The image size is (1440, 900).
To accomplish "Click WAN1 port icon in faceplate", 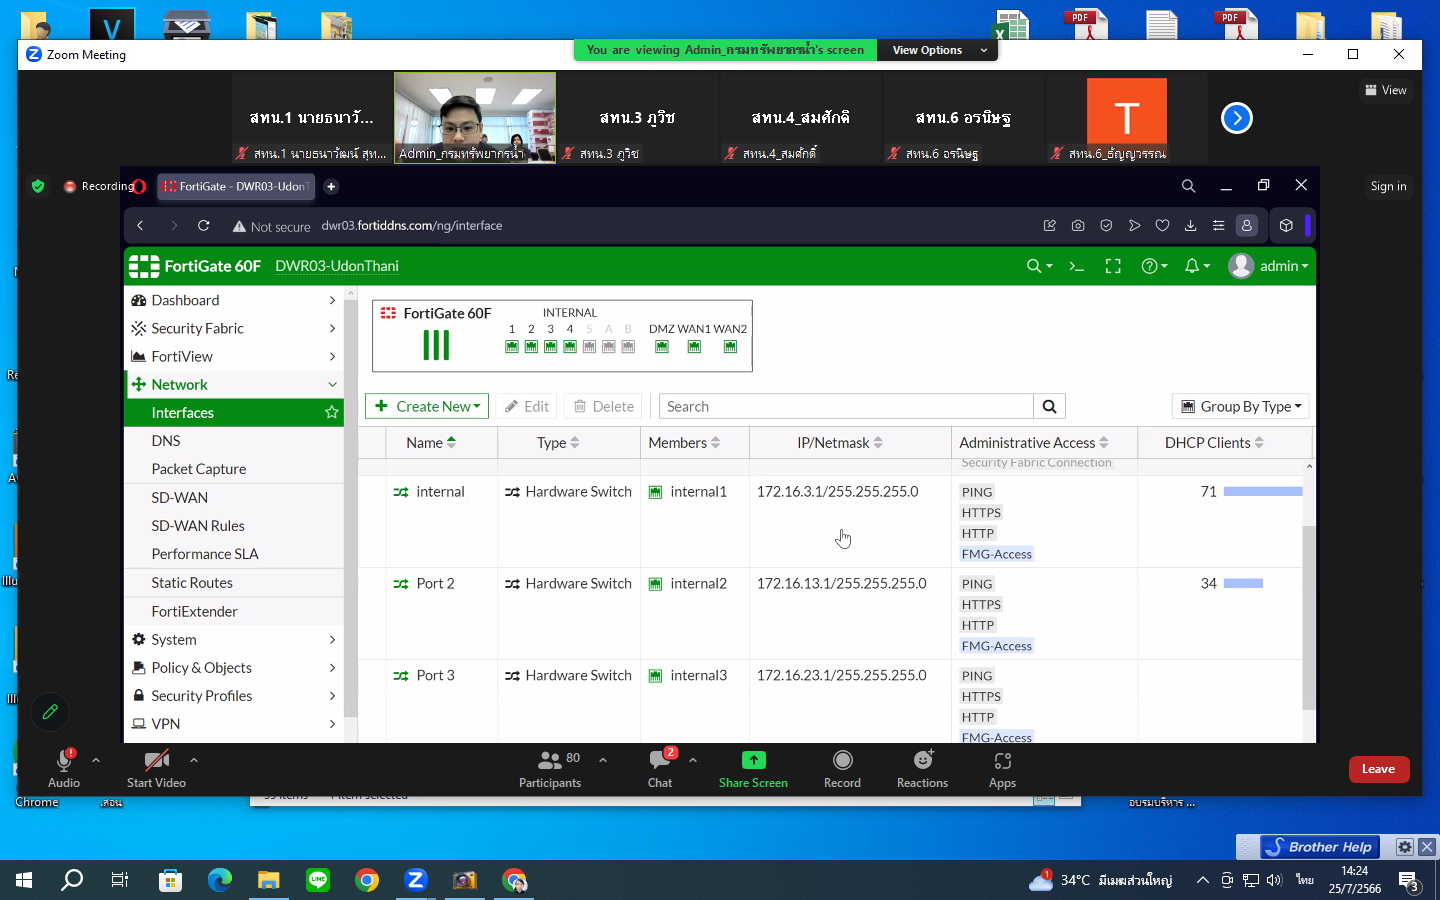I will pyautogui.click(x=694, y=347).
